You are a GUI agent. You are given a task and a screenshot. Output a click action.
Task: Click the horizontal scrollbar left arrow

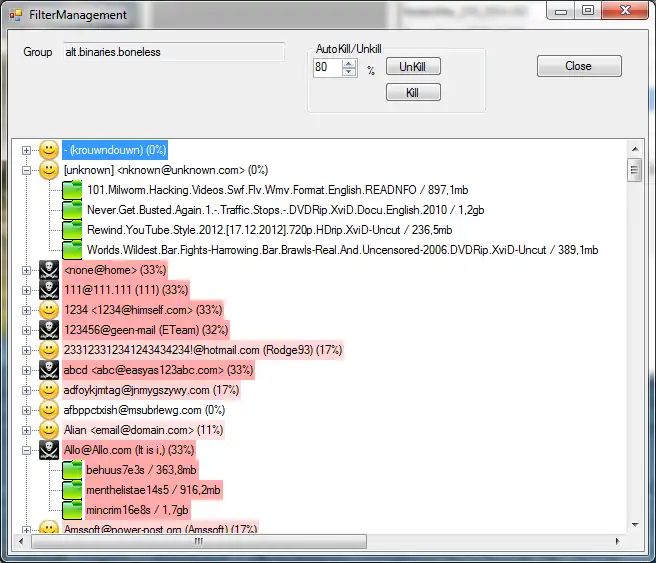point(21,541)
